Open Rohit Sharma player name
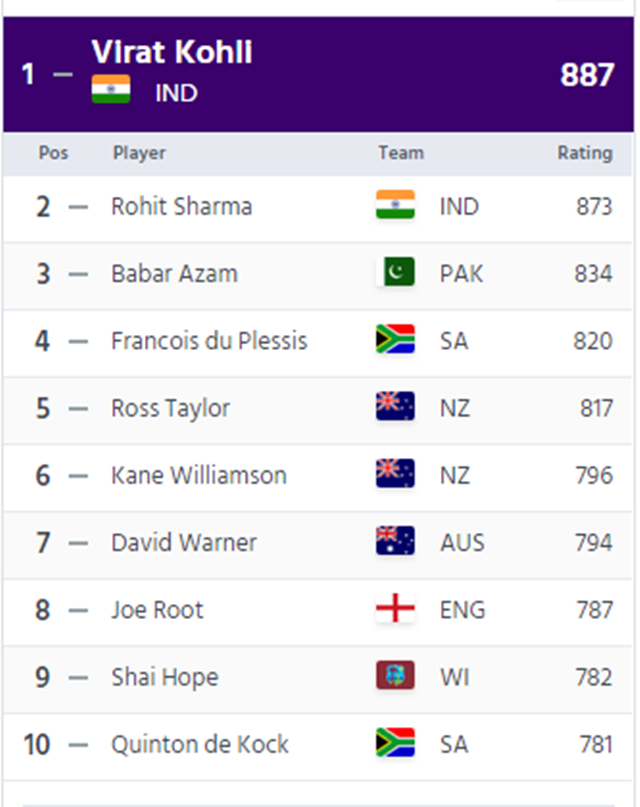Viewport: 640px width, 807px height. [x=182, y=206]
